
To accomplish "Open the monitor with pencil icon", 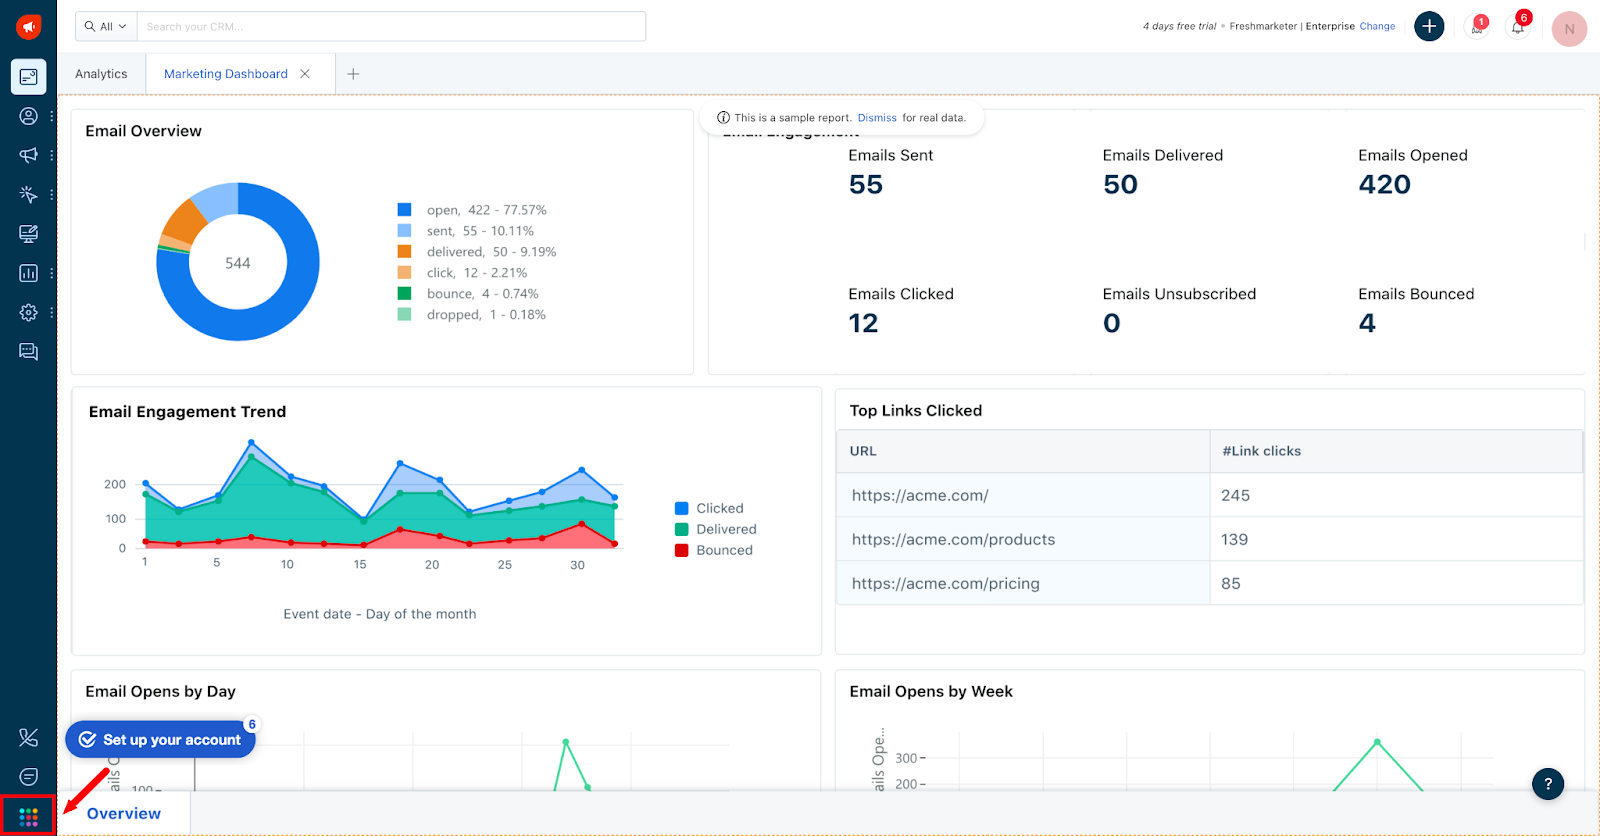I will click(28, 234).
